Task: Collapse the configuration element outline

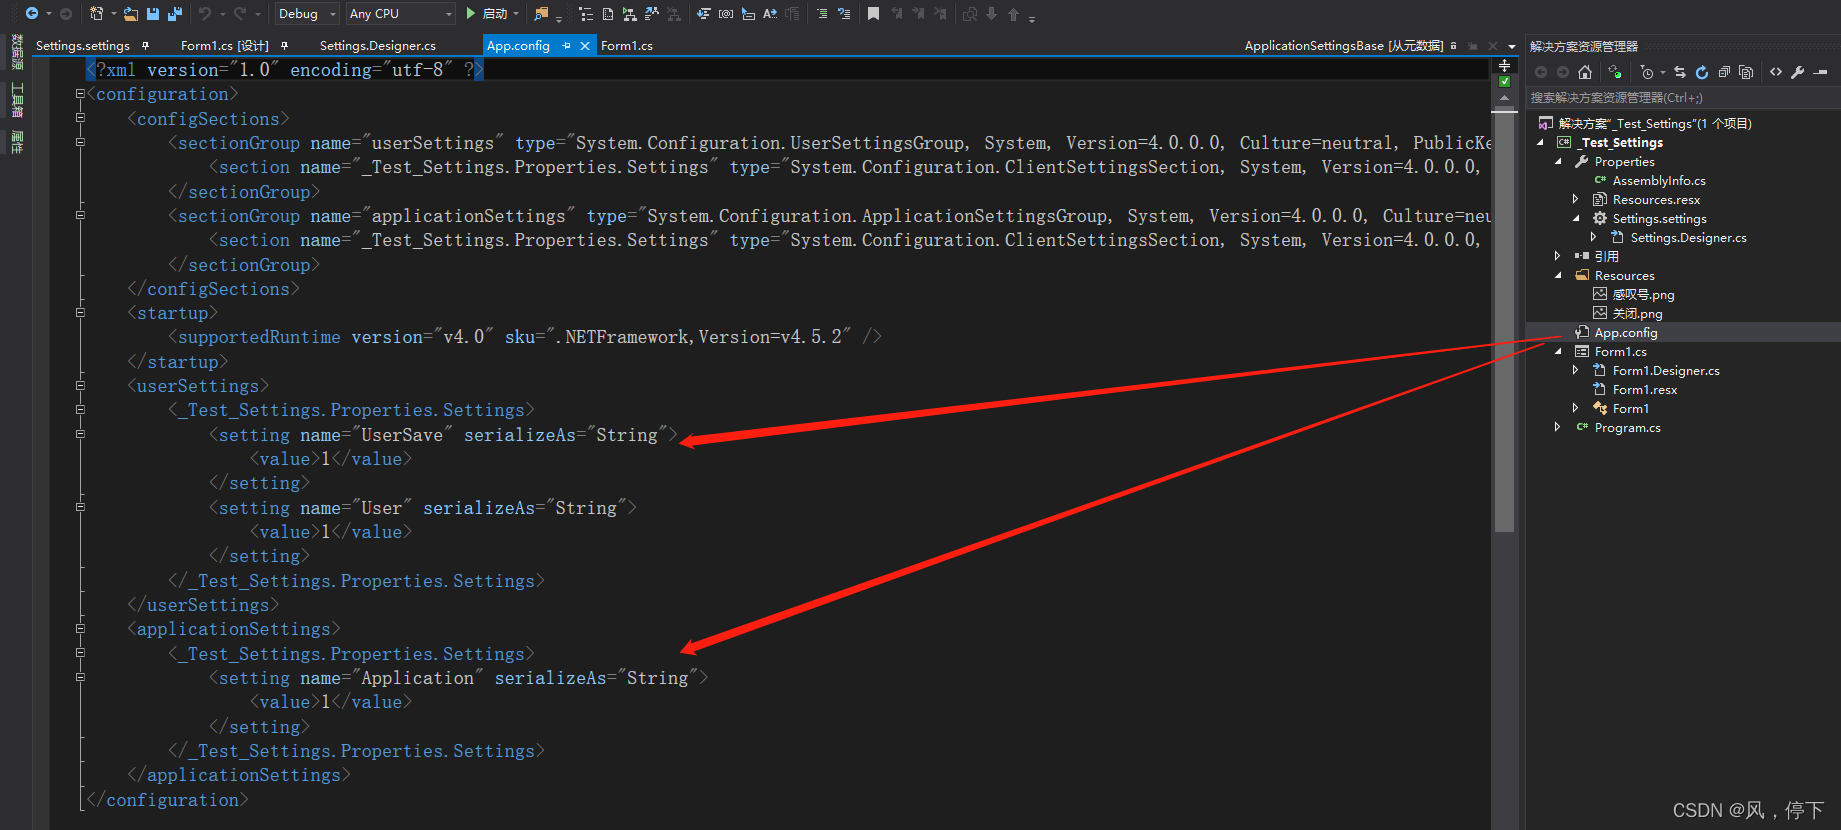Action: pos(80,94)
